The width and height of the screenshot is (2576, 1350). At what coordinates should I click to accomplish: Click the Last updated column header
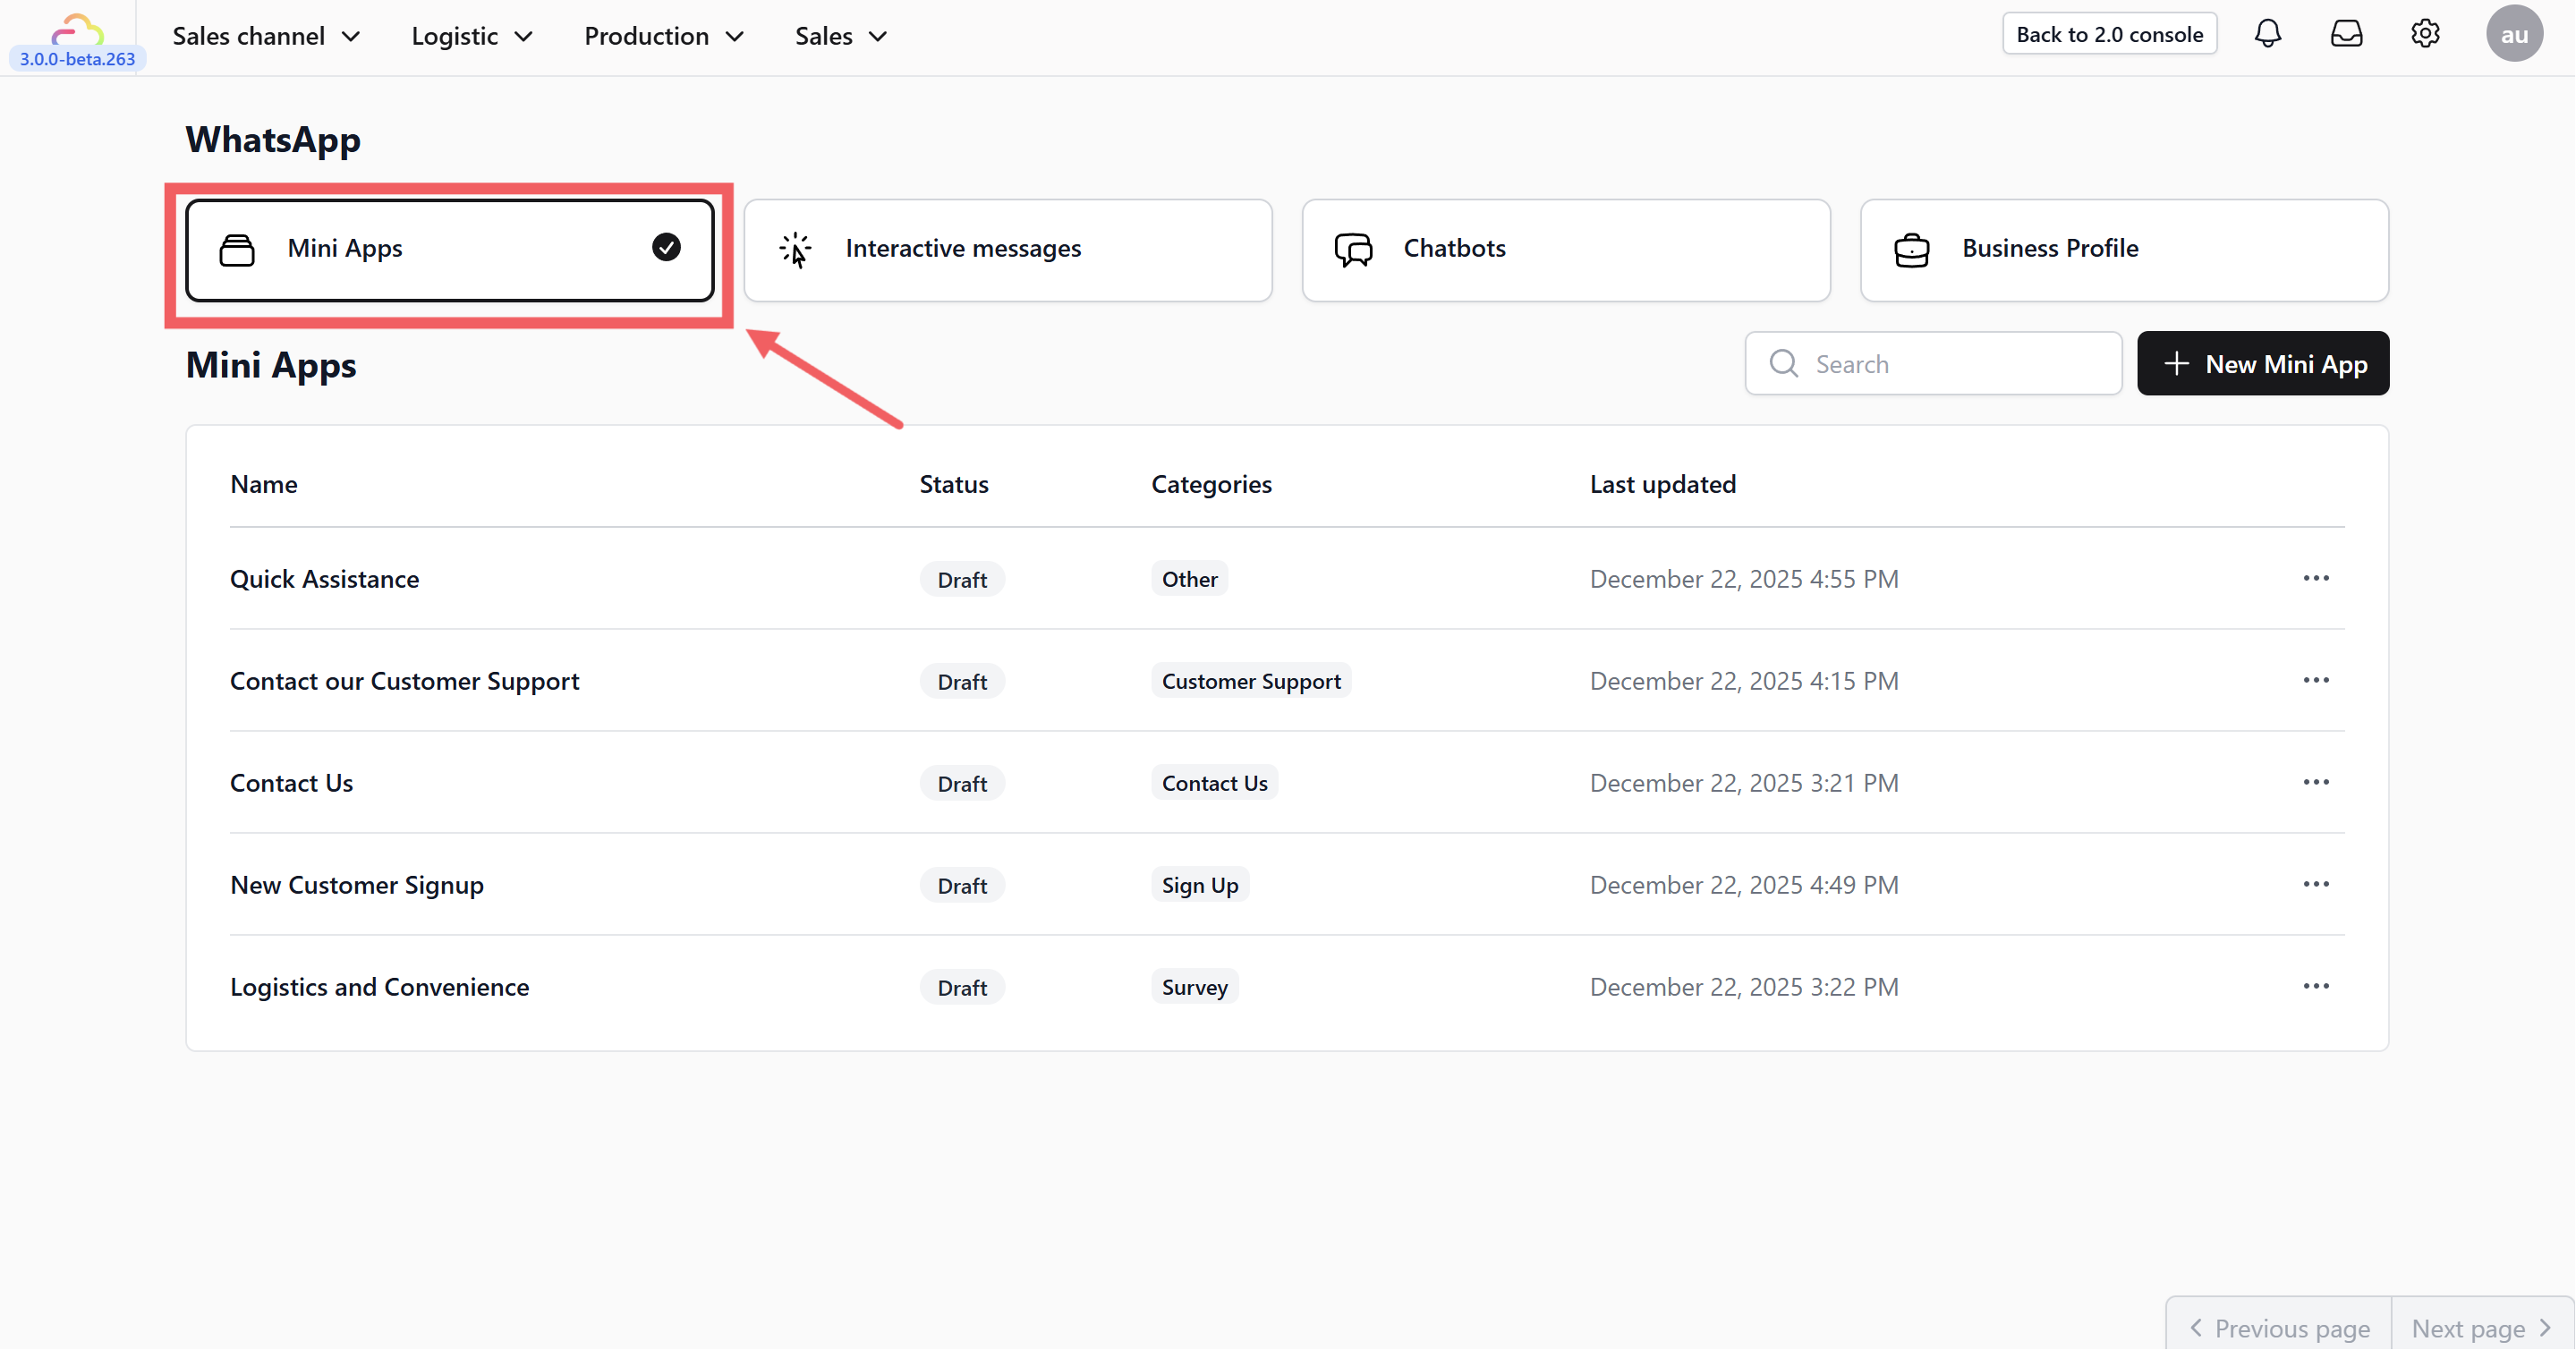(x=1662, y=484)
